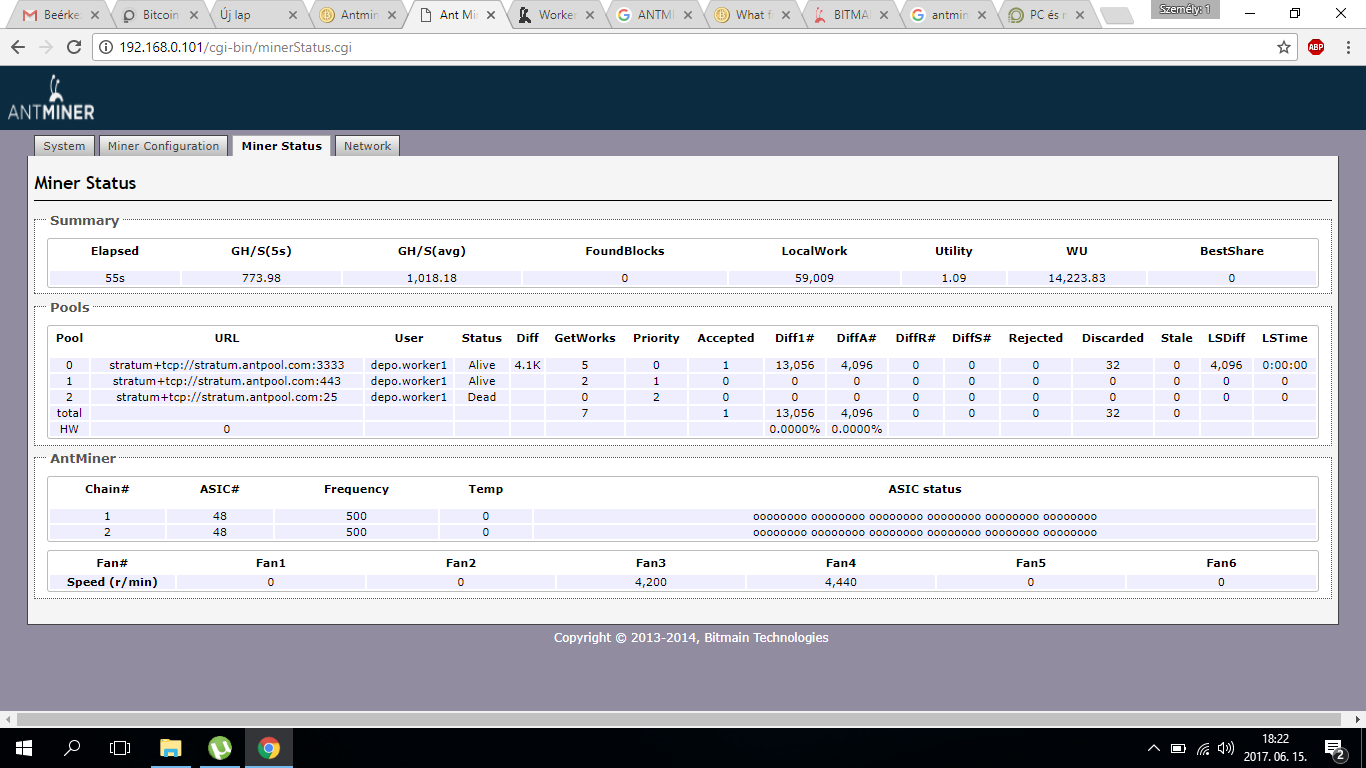Close the Ant Miner browser tab
1366x768 pixels.
point(492,15)
